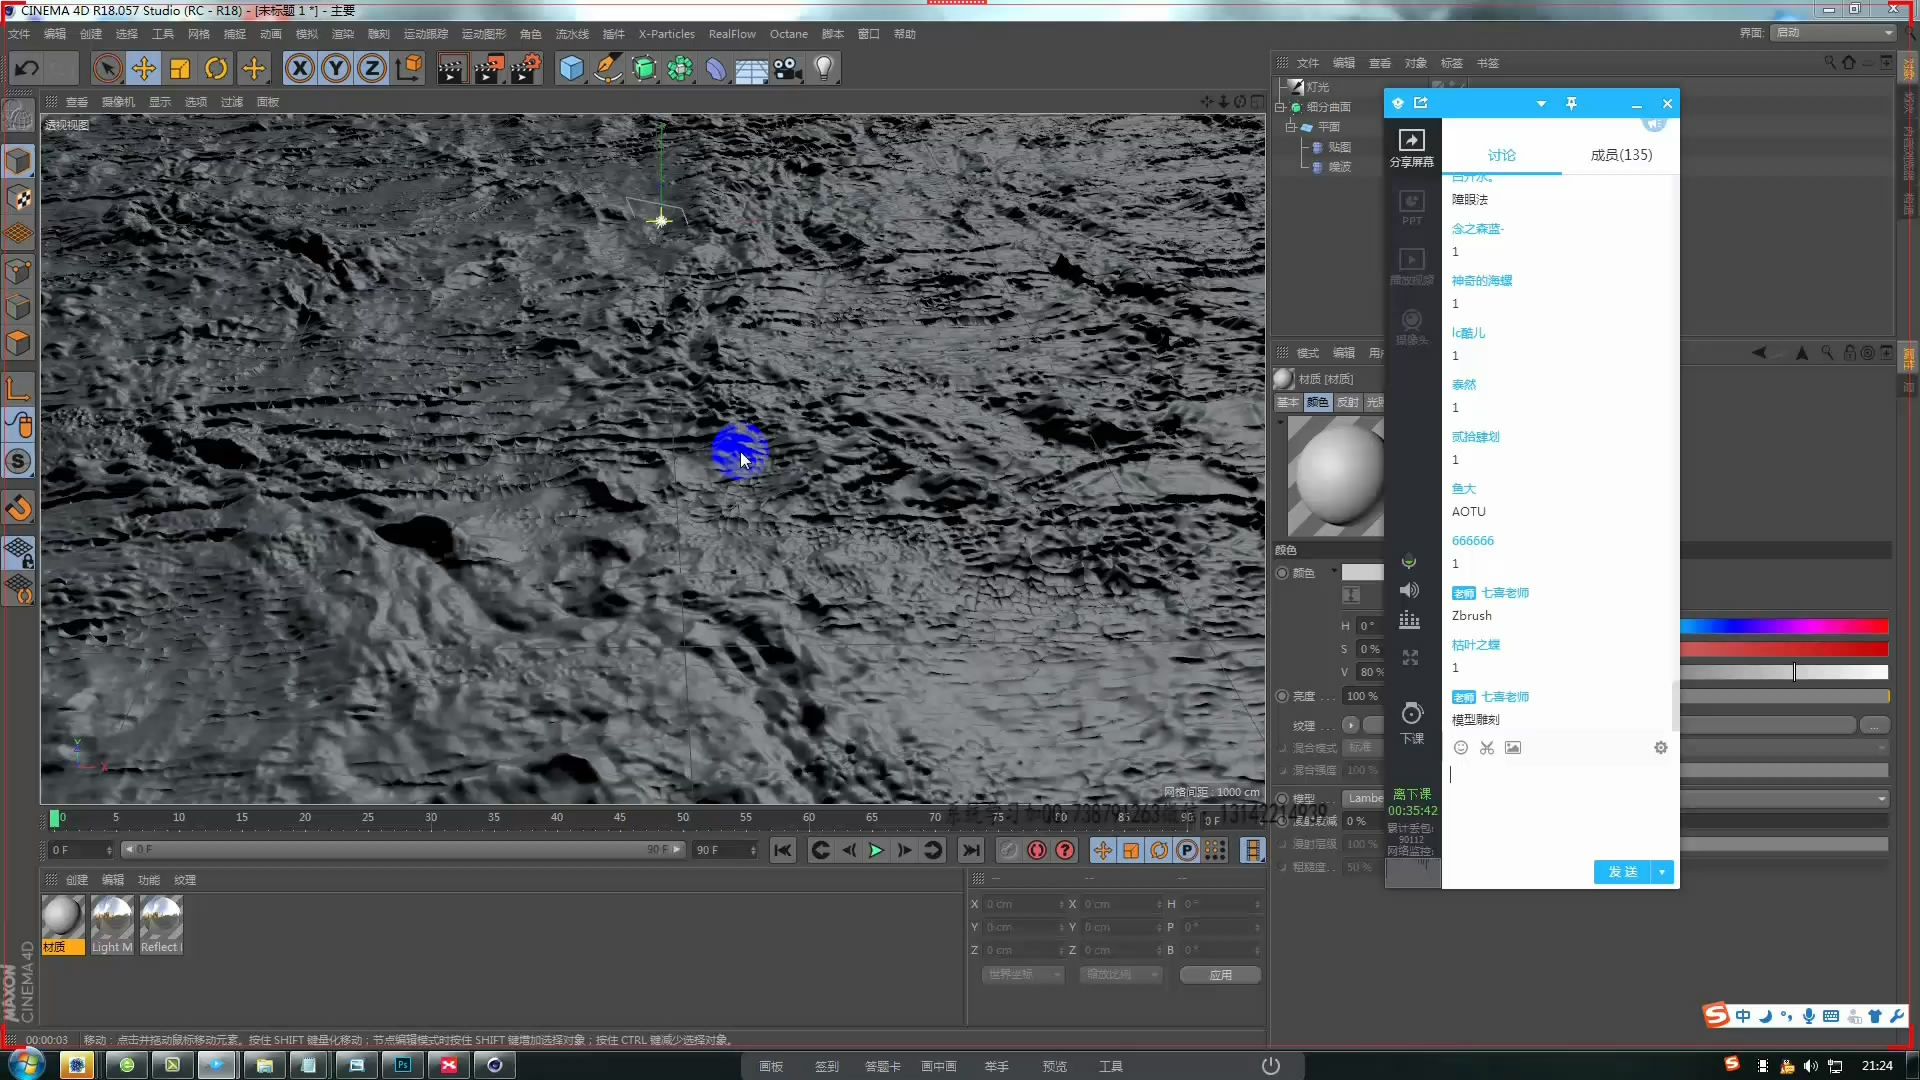Click the Scale tool icon

pos(180,69)
